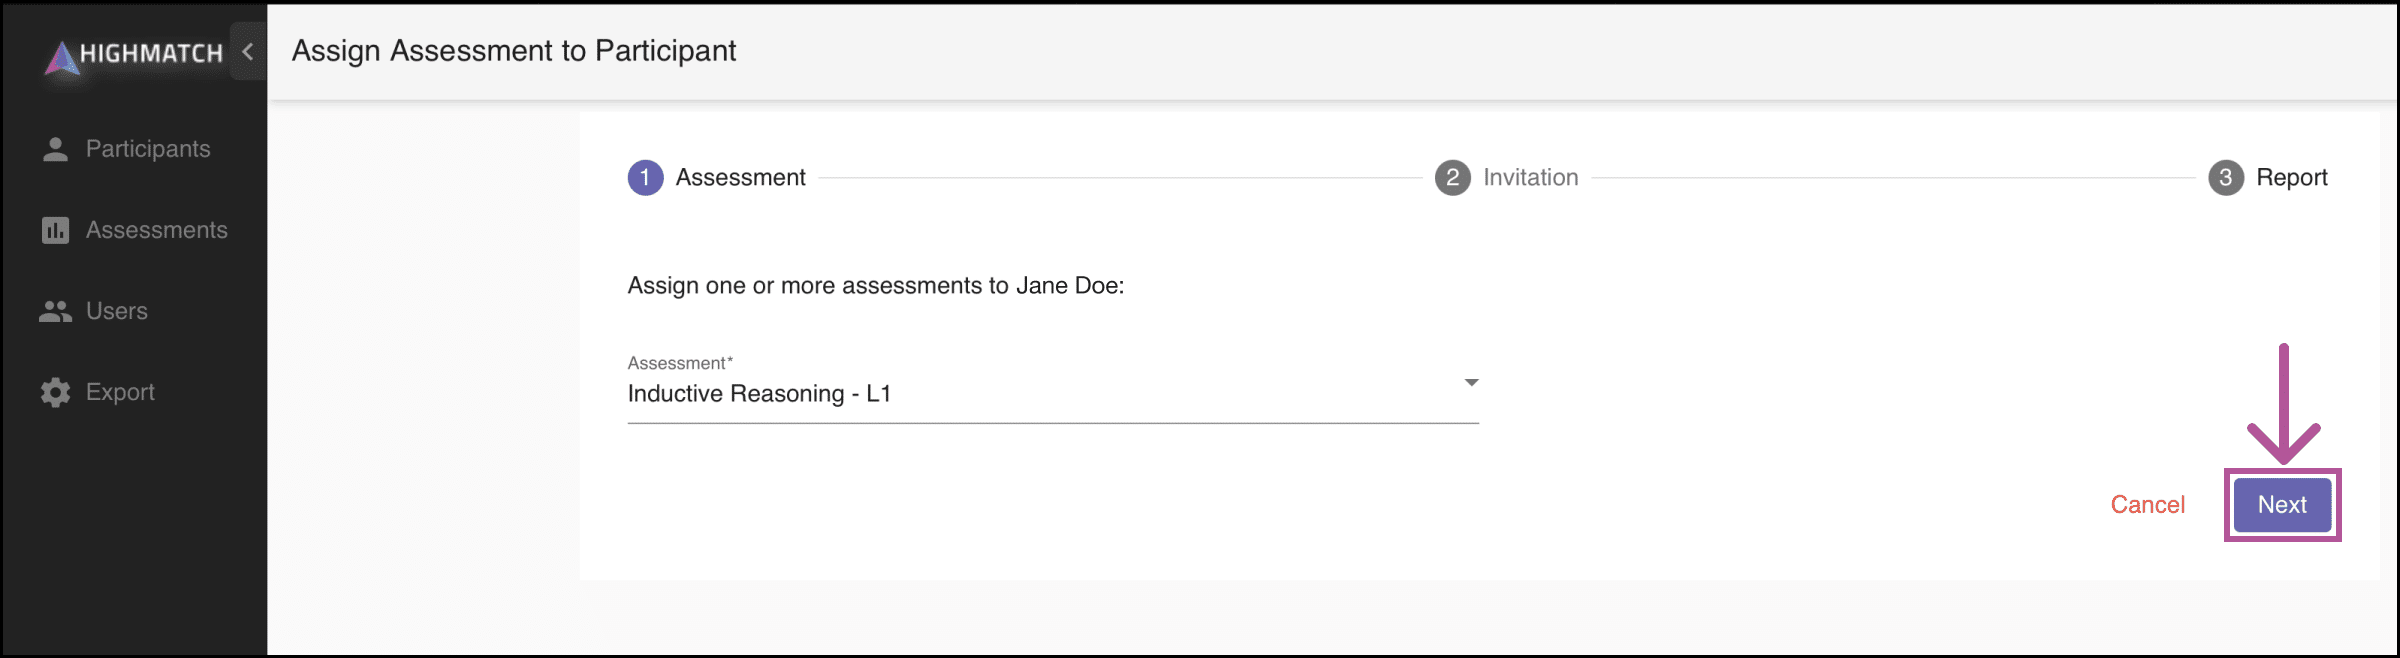This screenshot has width=2400, height=658.
Task: Collapse the sidebar with the chevron
Action: (x=248, y=51)
